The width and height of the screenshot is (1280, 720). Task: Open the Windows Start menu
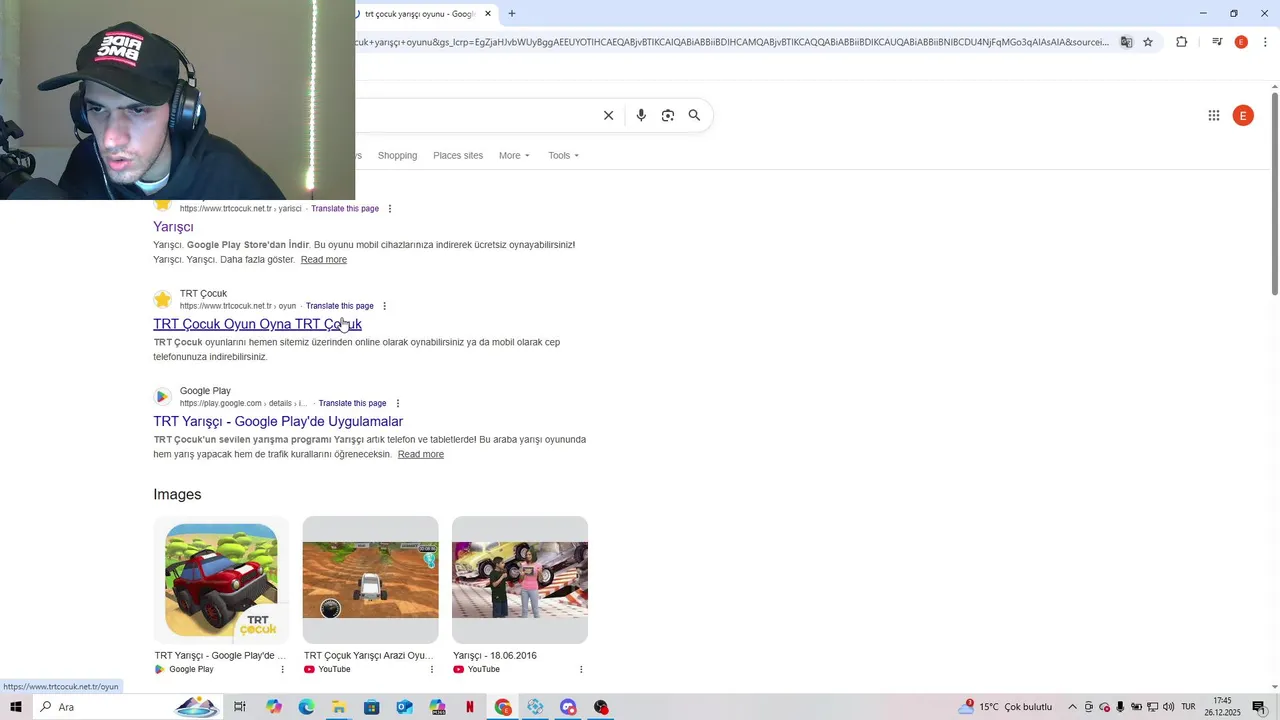pos(16,707)
